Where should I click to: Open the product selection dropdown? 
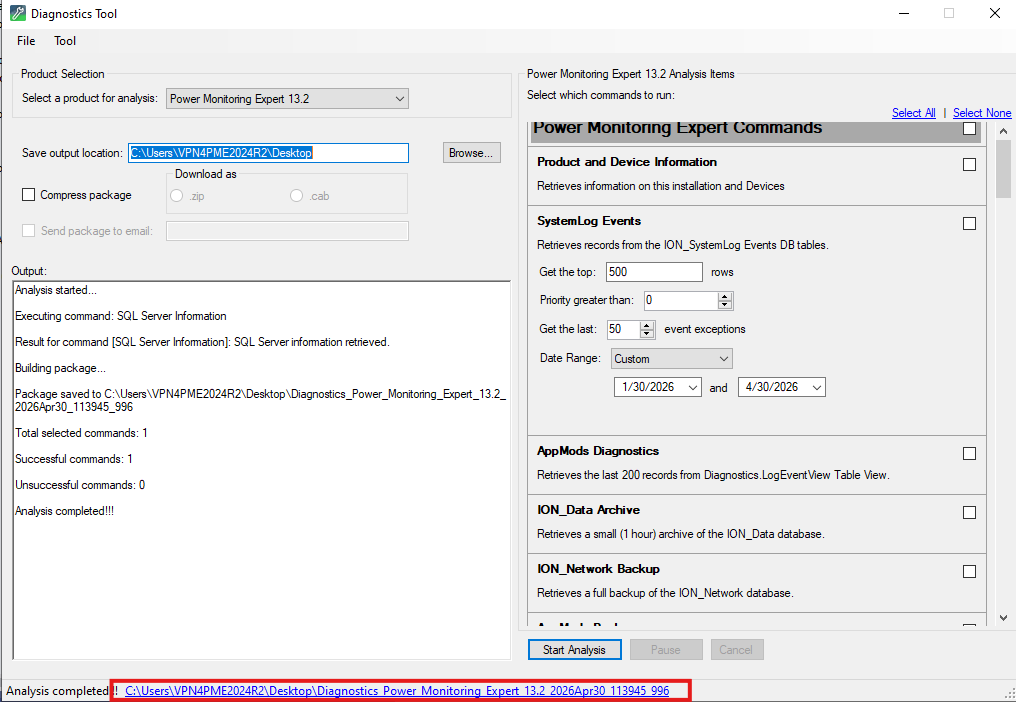[287, 98]
